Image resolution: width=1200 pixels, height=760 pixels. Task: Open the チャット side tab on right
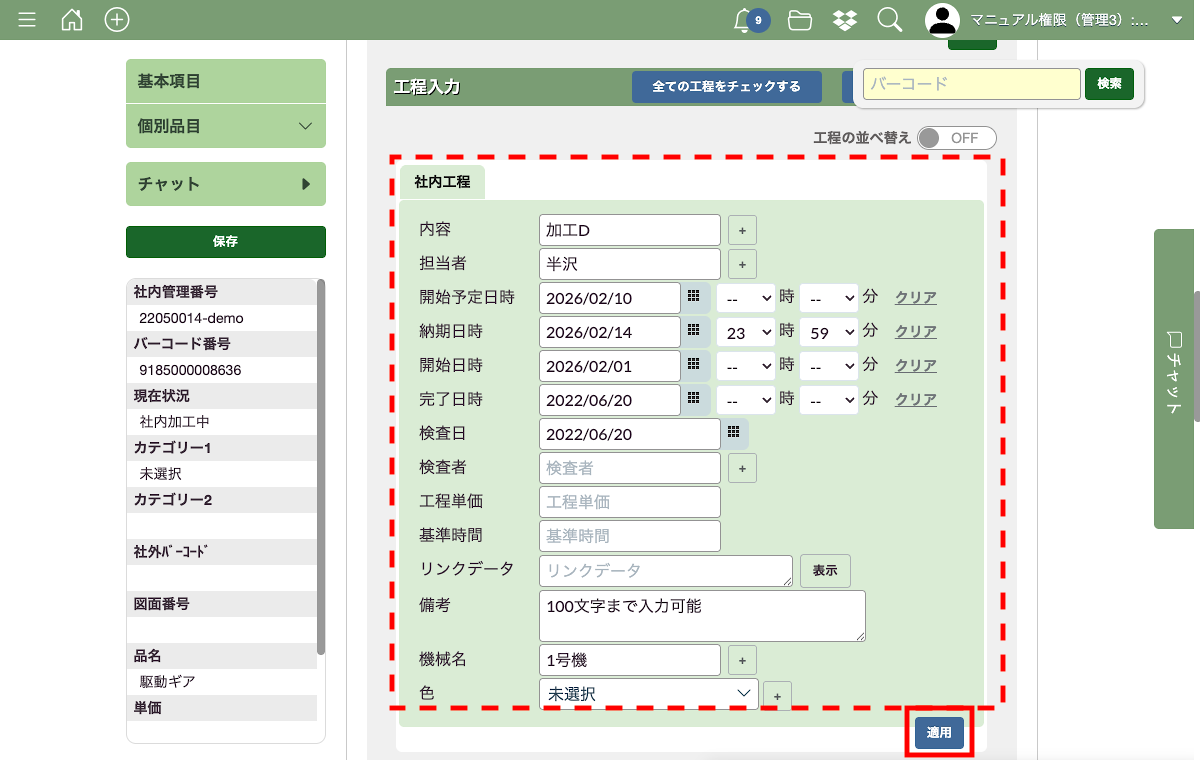pyautogui.click(x=1176, y=379)
